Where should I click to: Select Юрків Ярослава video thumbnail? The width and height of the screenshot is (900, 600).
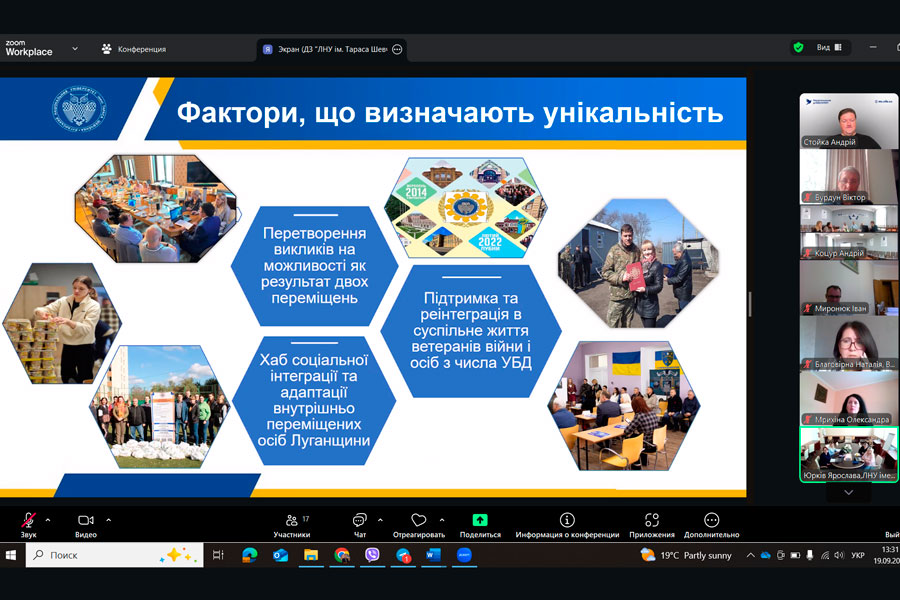[x=848, y=455]
